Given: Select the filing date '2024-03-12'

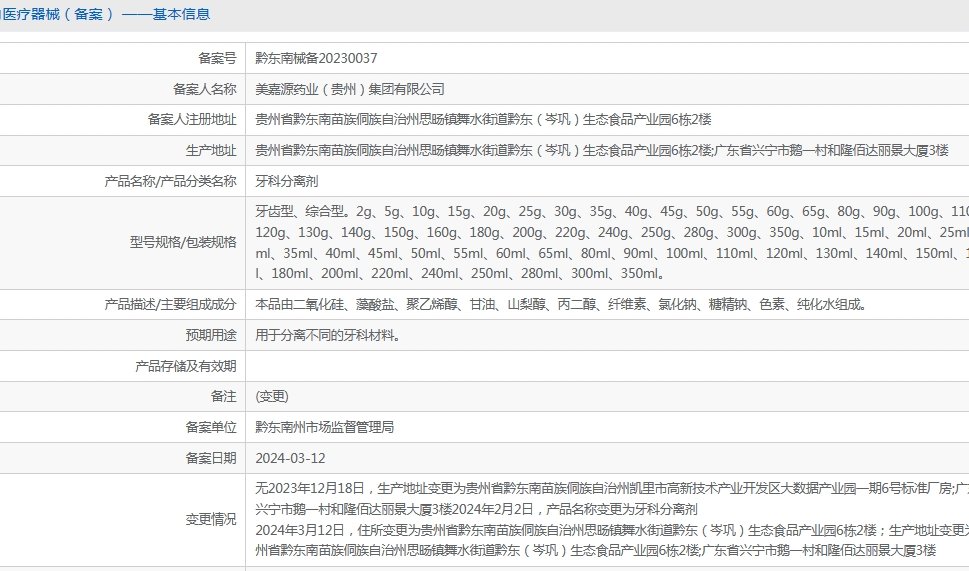Looking at the screenshot, I should click(290, 458).
